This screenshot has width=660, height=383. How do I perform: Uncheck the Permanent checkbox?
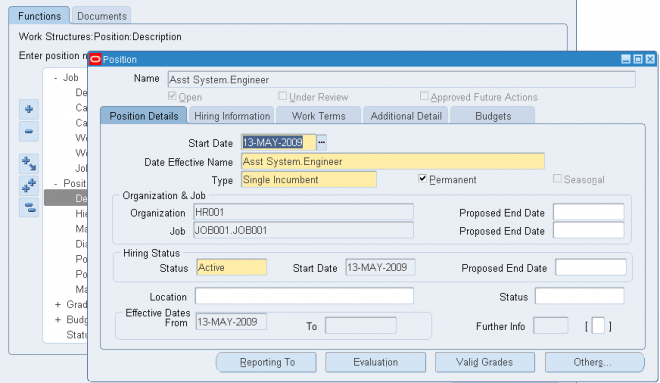click(423, 179)
